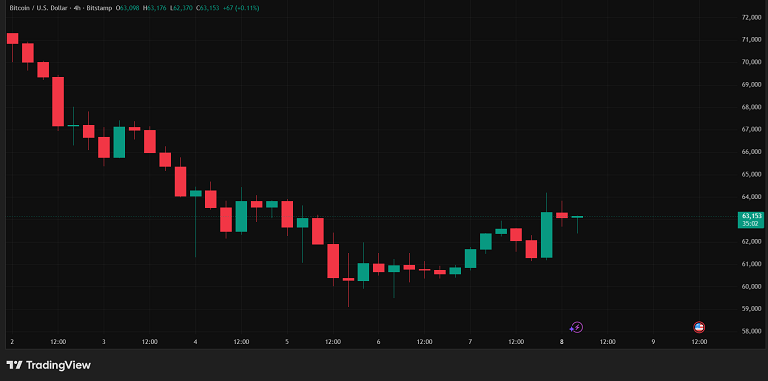Viewport: 768px width, 381px height.
Task: Select the first red candle at date 2
Action: pos(12,38)
